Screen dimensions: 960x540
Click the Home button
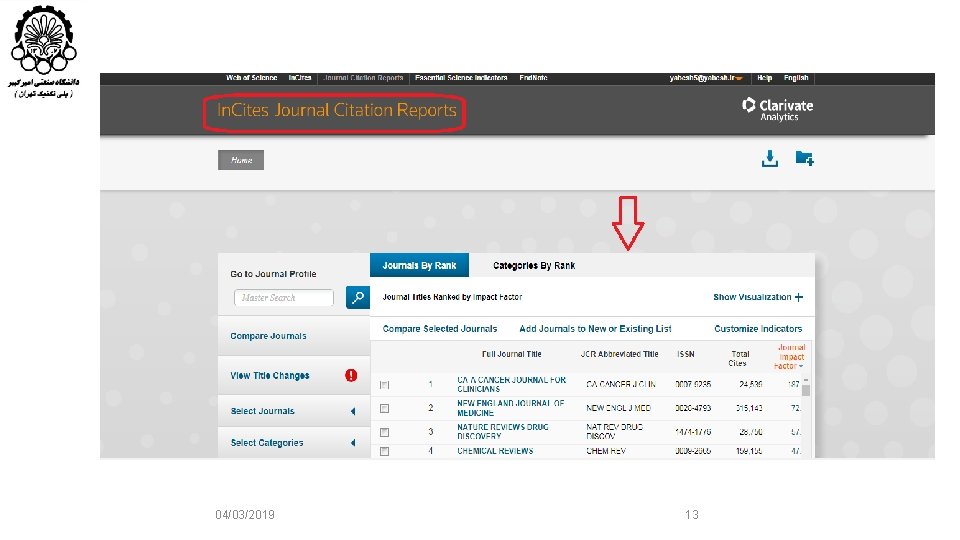(x=241, y=160)
